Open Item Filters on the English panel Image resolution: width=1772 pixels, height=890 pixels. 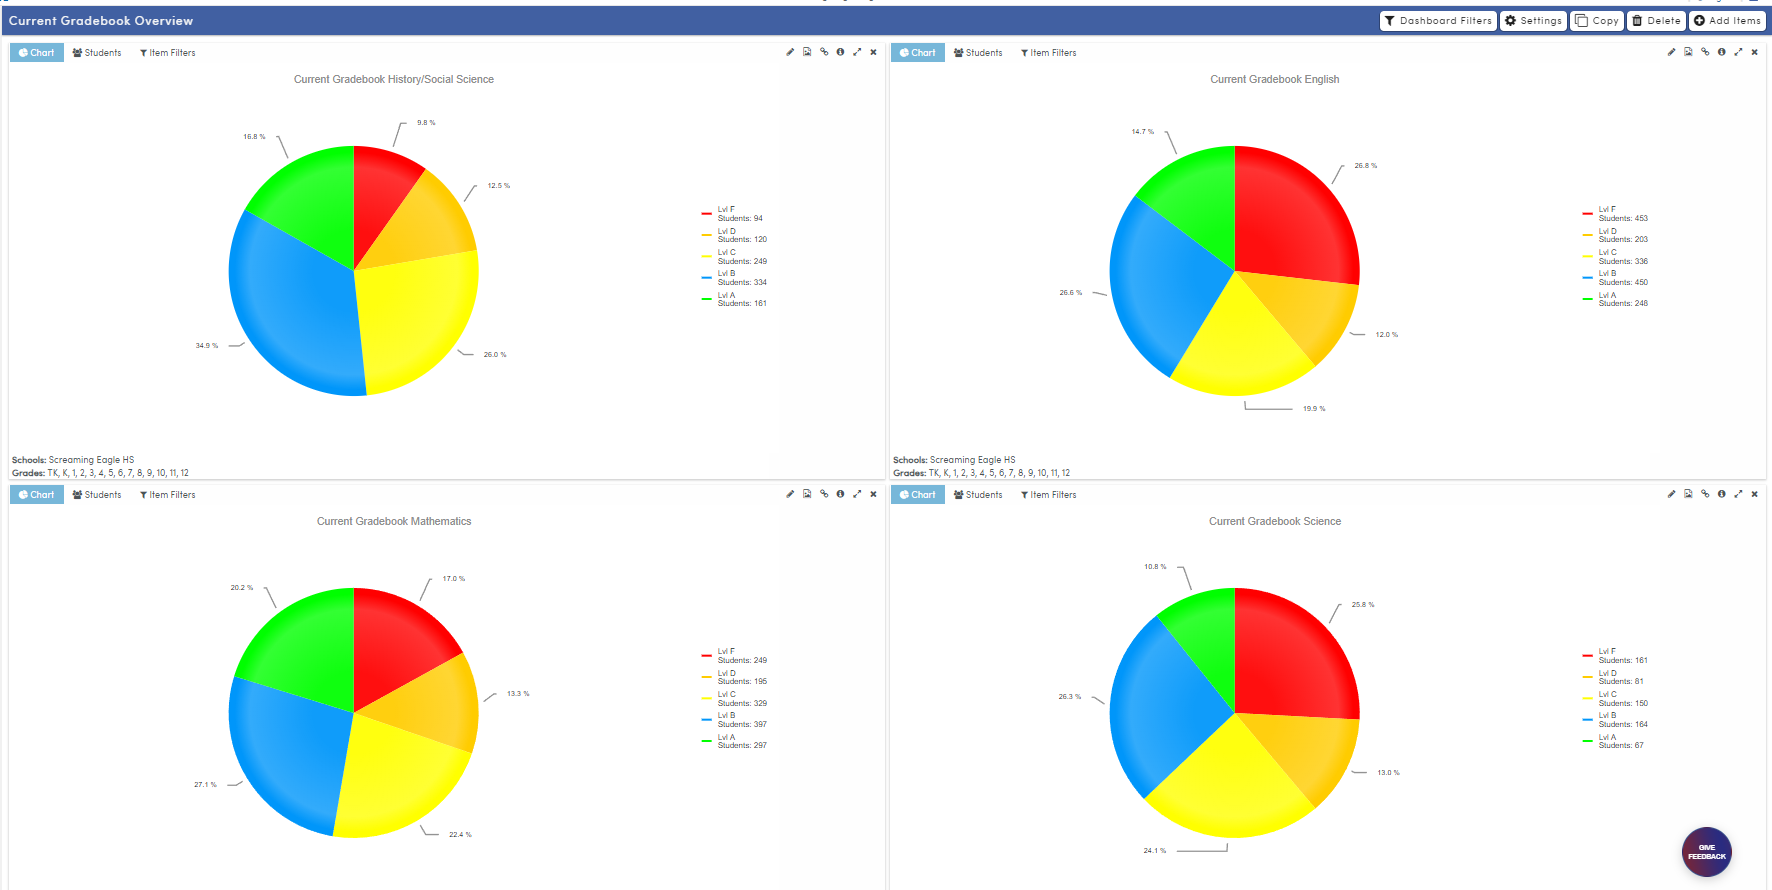[1048, 53]
